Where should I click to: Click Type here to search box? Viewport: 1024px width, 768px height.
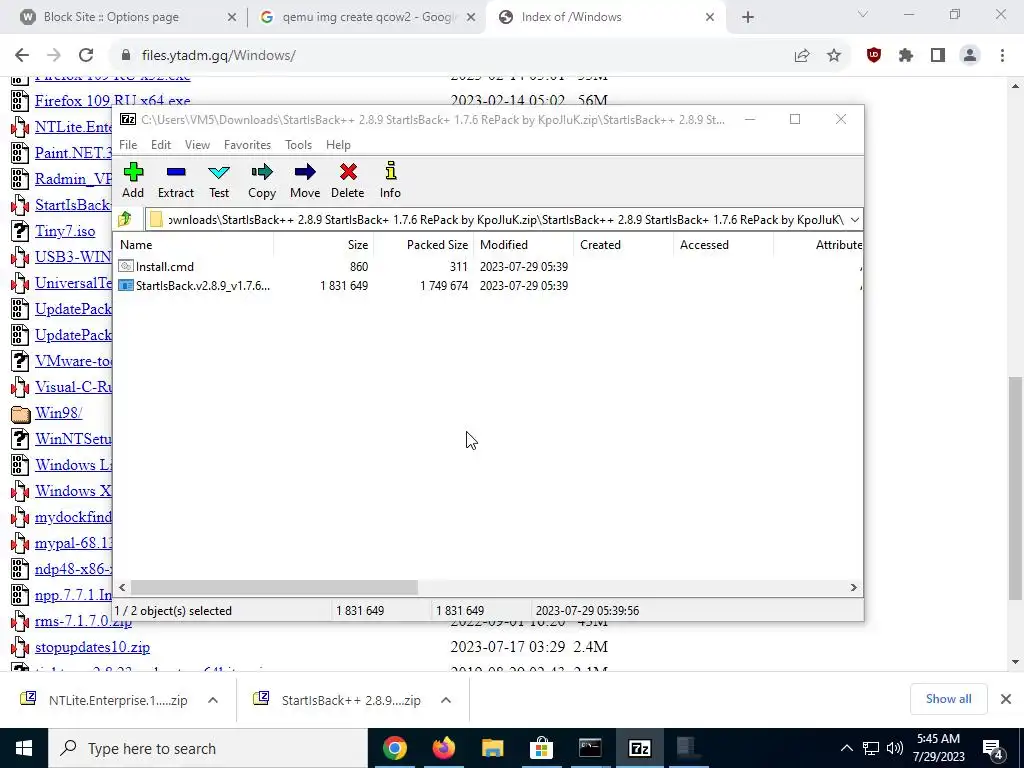(x=208, y=748)
